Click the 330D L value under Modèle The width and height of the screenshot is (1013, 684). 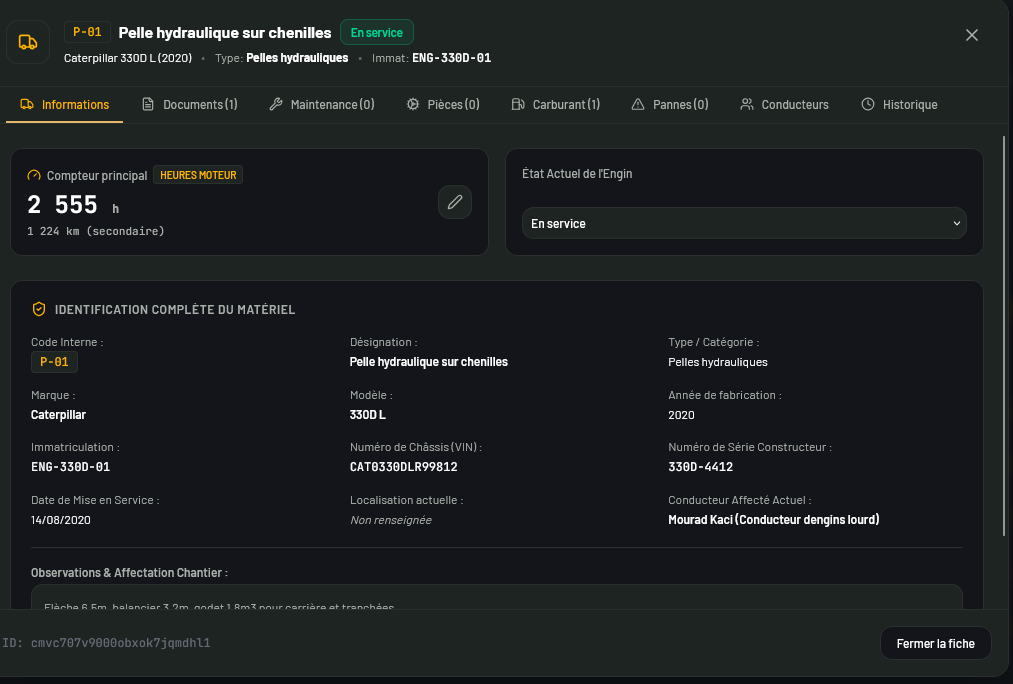[x=368, y=415]
